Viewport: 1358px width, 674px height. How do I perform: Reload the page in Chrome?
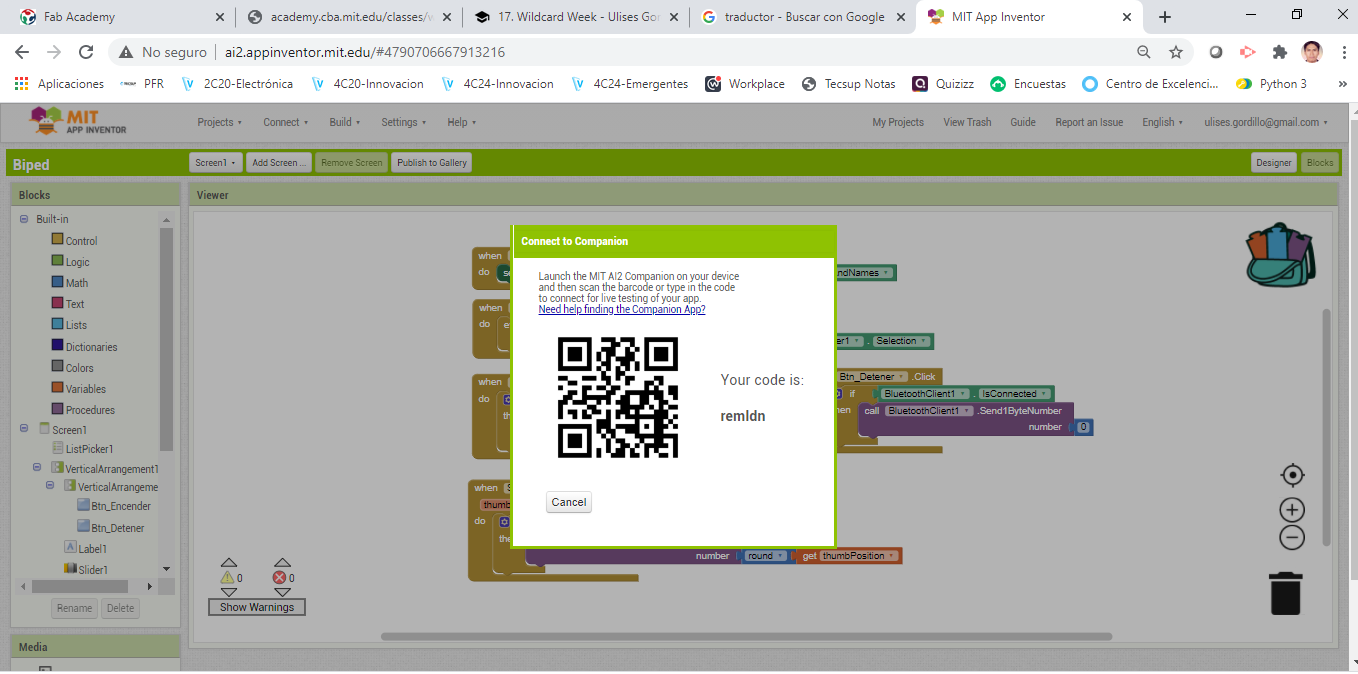[86, 52]
